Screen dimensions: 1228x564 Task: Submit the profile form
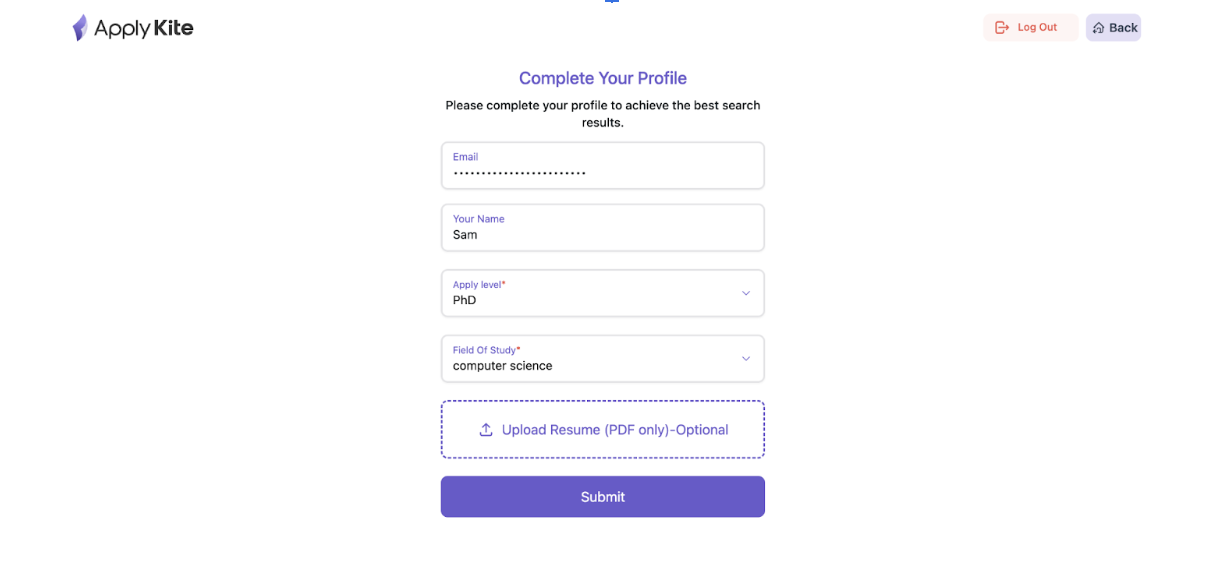coord(603,496)
